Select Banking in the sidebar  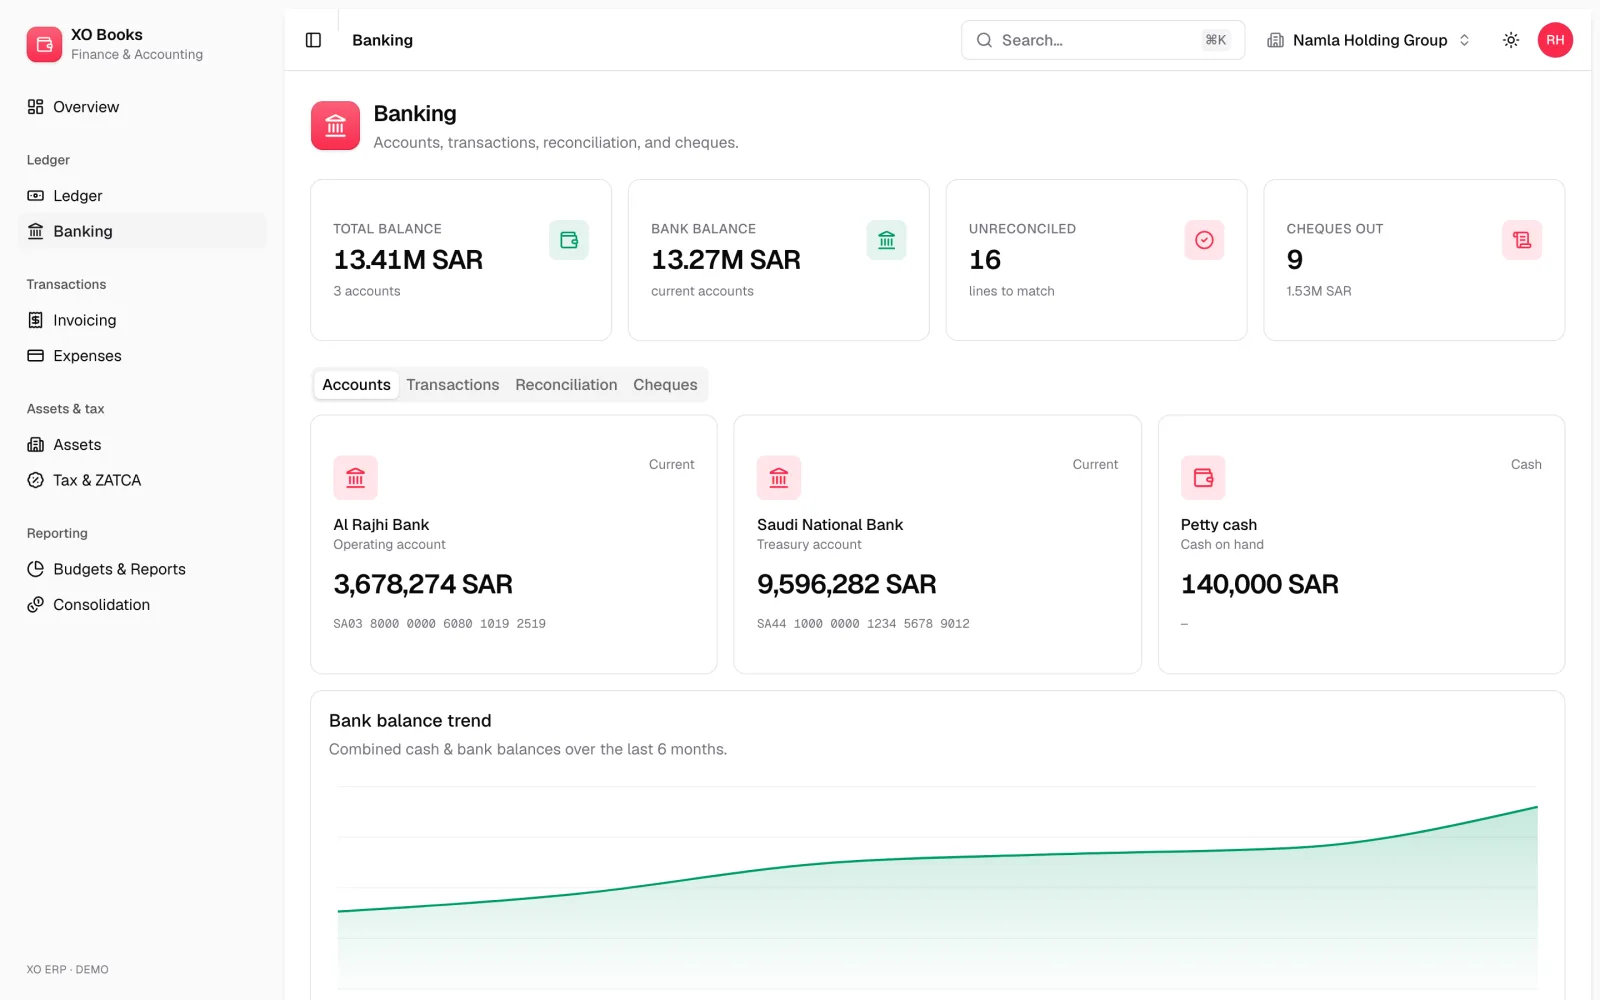[x=142, y=231]
